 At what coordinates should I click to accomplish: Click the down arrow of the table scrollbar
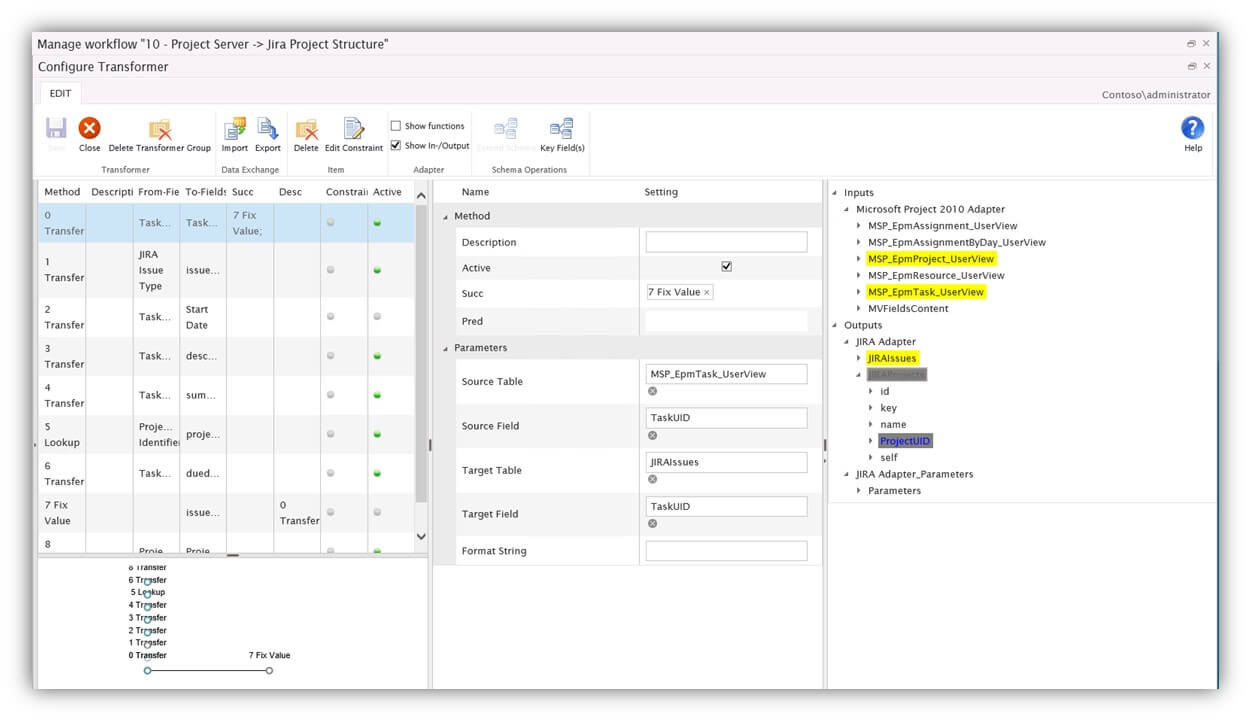coord(421,537)
